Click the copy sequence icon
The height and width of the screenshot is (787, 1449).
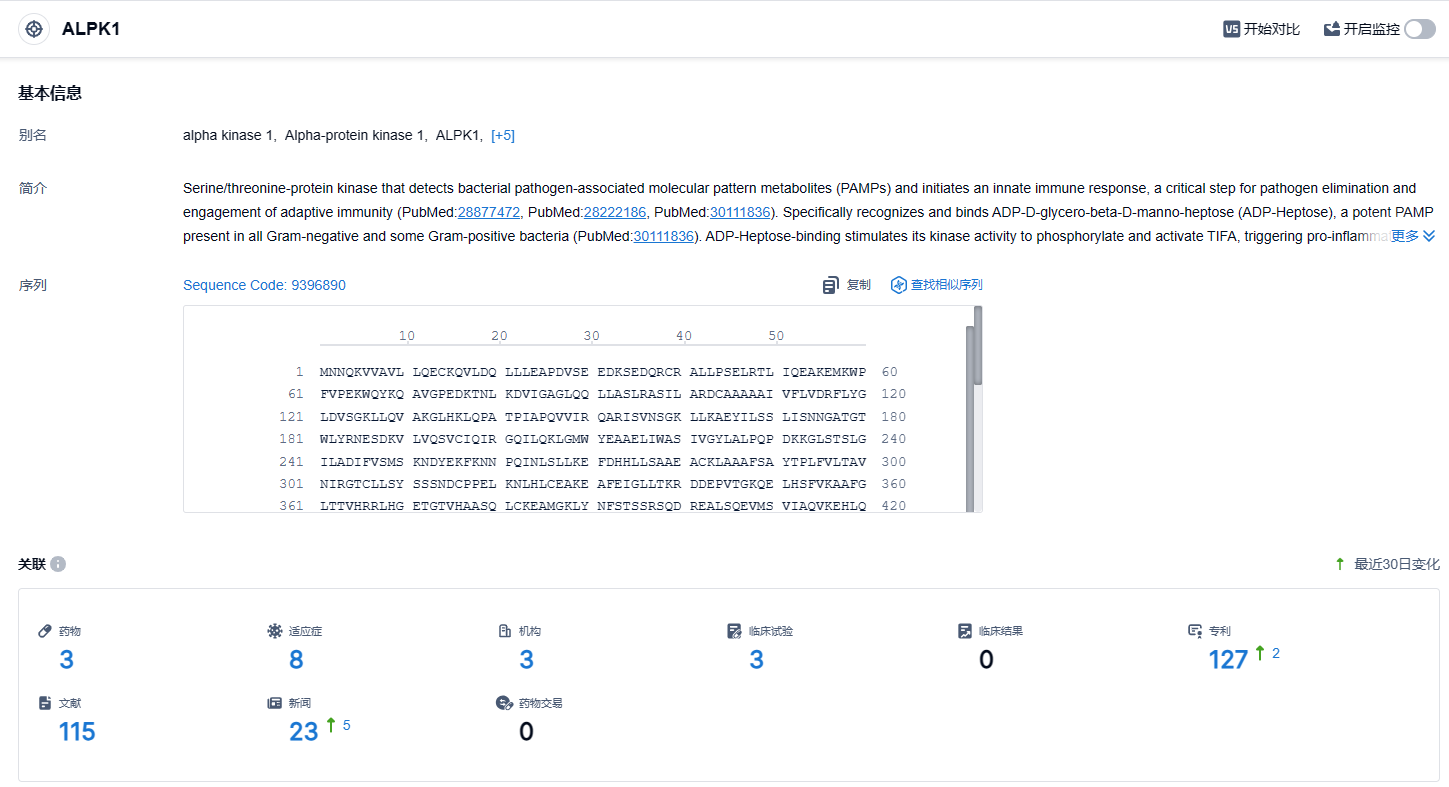pyautogui.click(x=830, y=286)
